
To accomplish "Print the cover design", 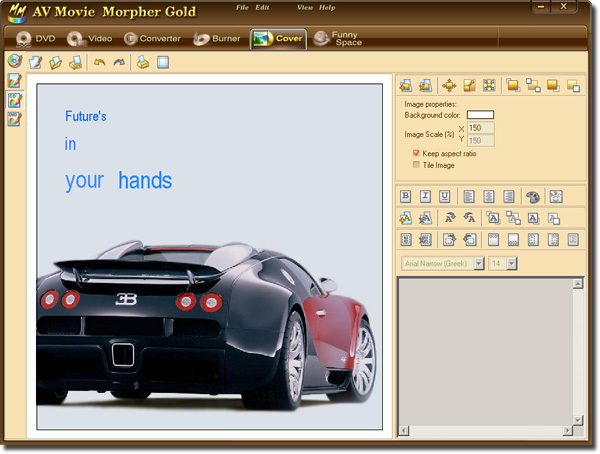I will pyautogui.click(x=143, y=62).
